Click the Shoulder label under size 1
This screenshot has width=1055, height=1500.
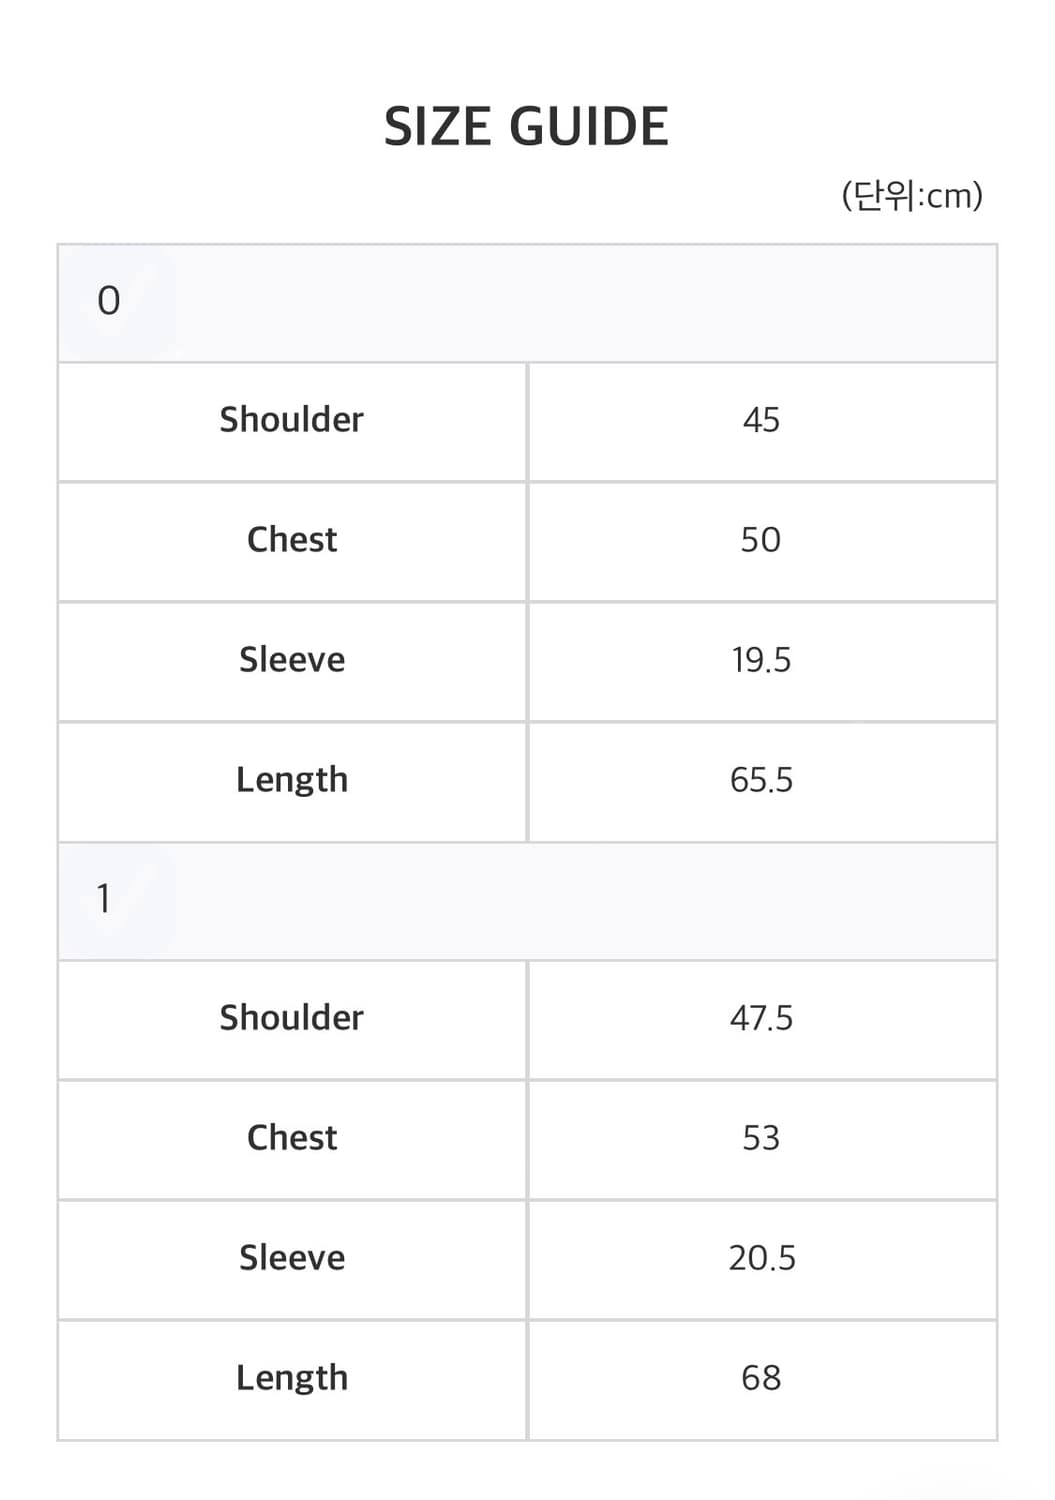[x=291, y=1018]
